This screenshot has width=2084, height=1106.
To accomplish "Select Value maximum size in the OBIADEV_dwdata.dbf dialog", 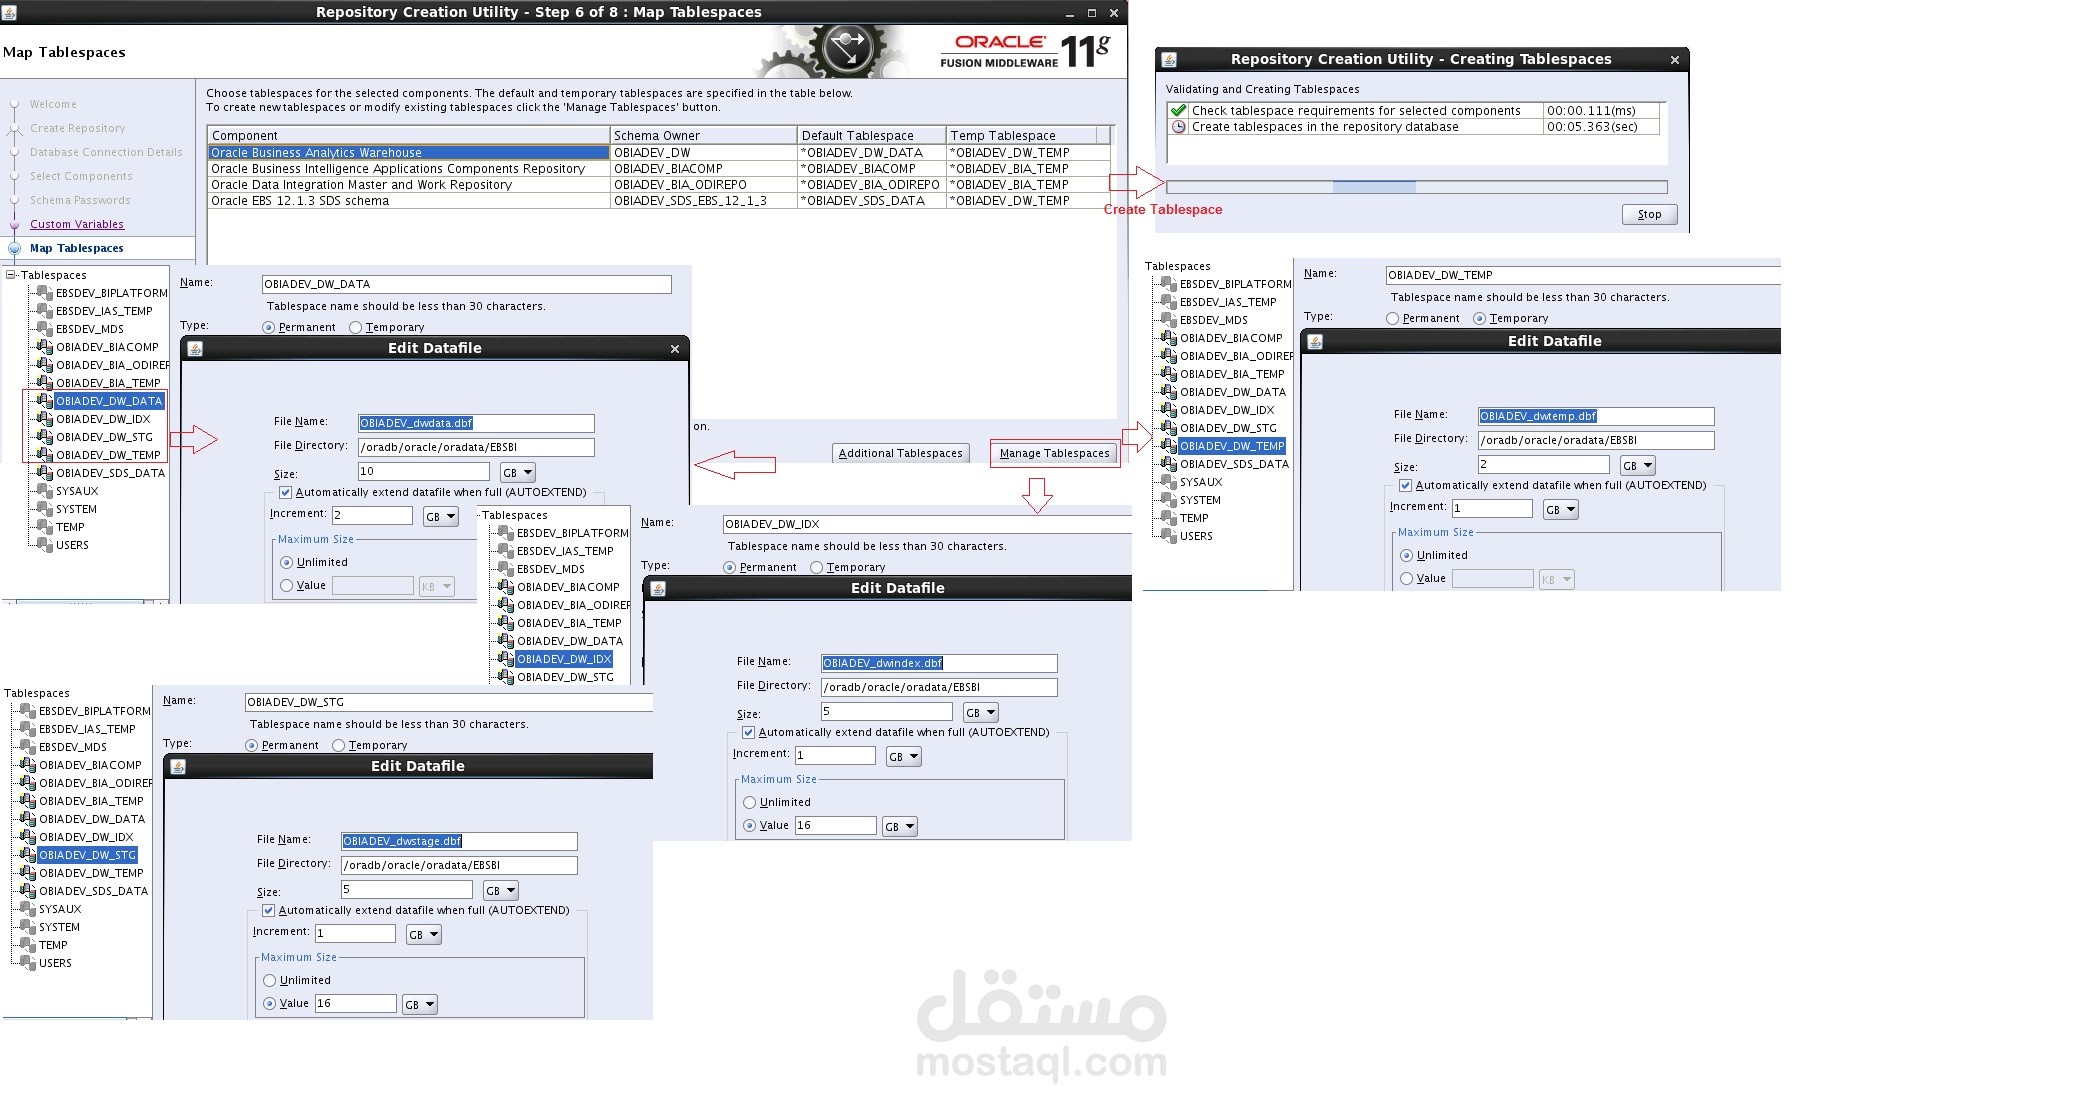I will tap(287, 586).
